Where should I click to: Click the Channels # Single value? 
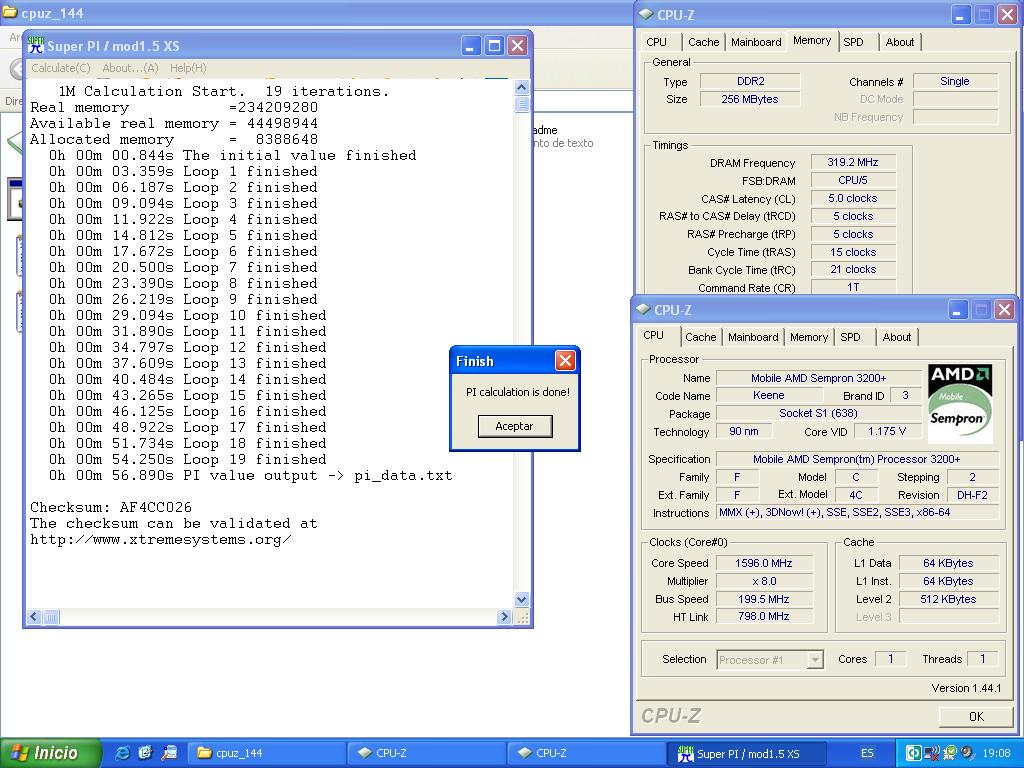pos(955,81)
